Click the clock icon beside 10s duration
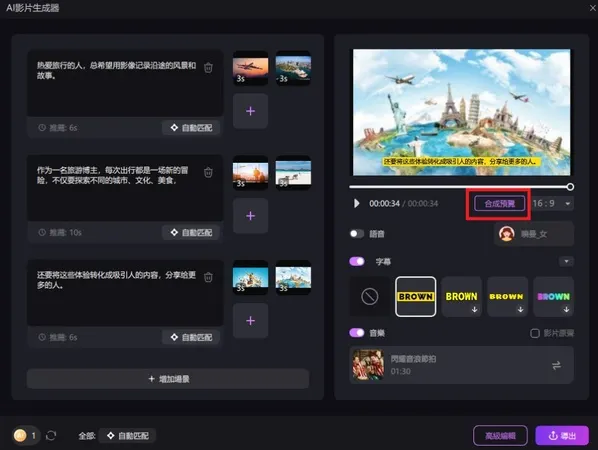Viewport: 598px width, 450px height. [x=42, y=232]
